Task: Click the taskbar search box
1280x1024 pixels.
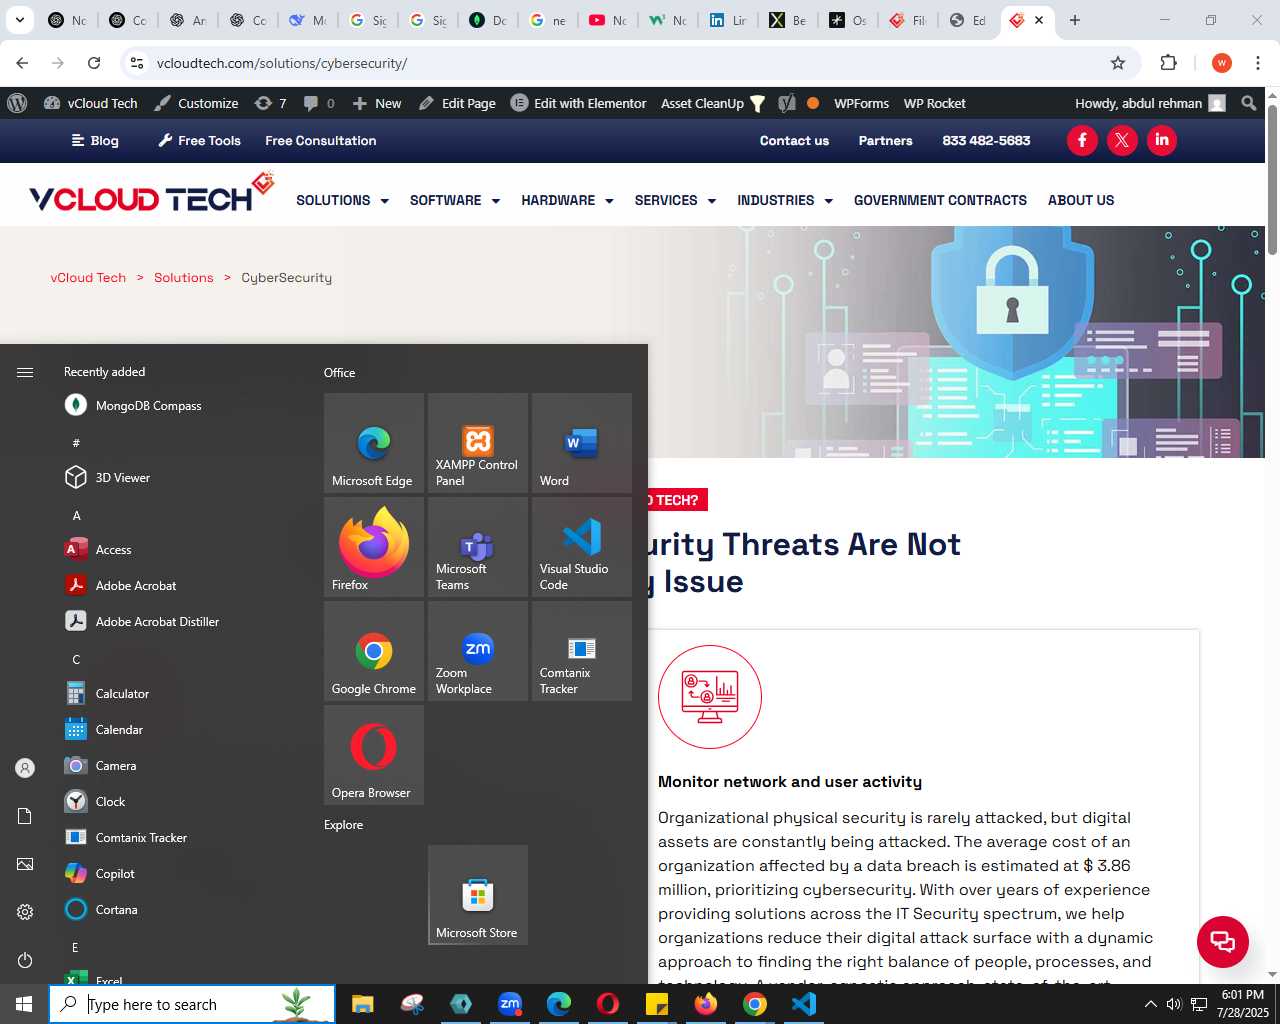Action: (192, 1004)
